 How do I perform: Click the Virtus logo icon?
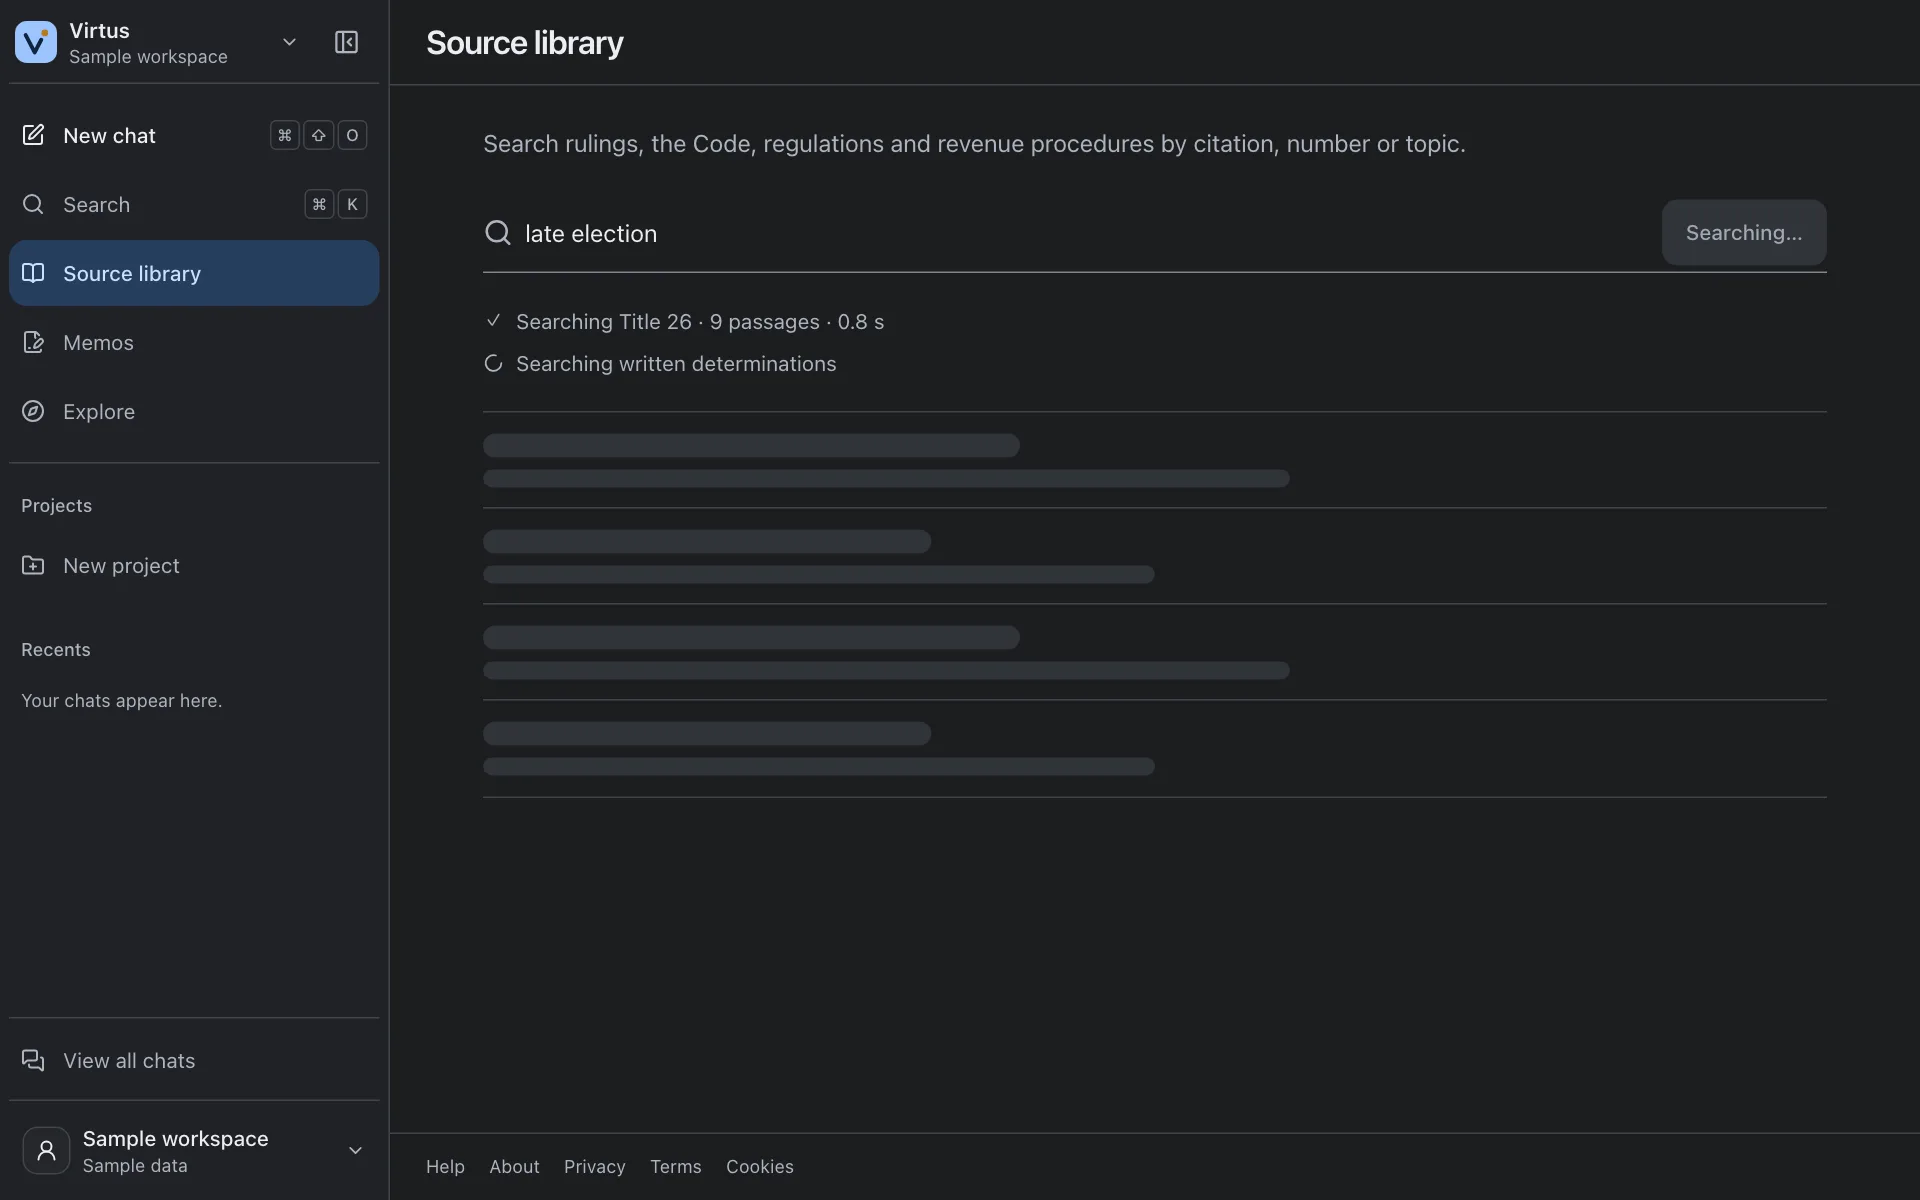click(36, 42)
